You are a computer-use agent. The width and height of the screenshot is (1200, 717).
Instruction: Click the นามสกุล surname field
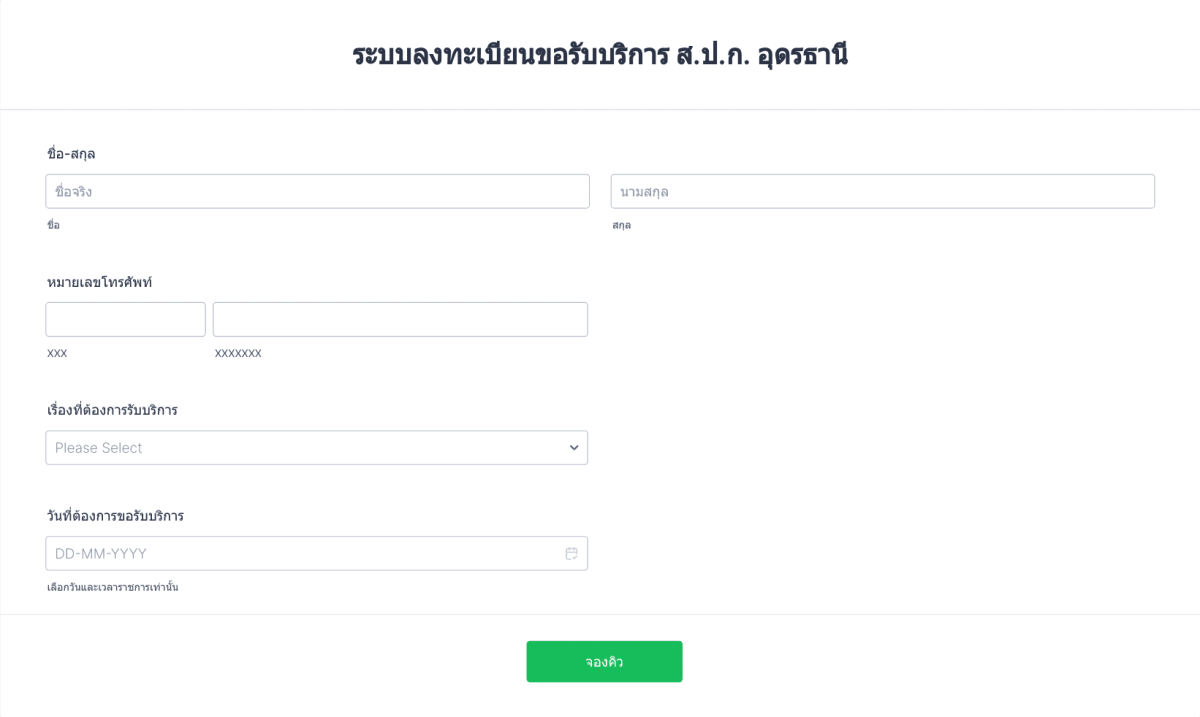click(x=882, y=191)
